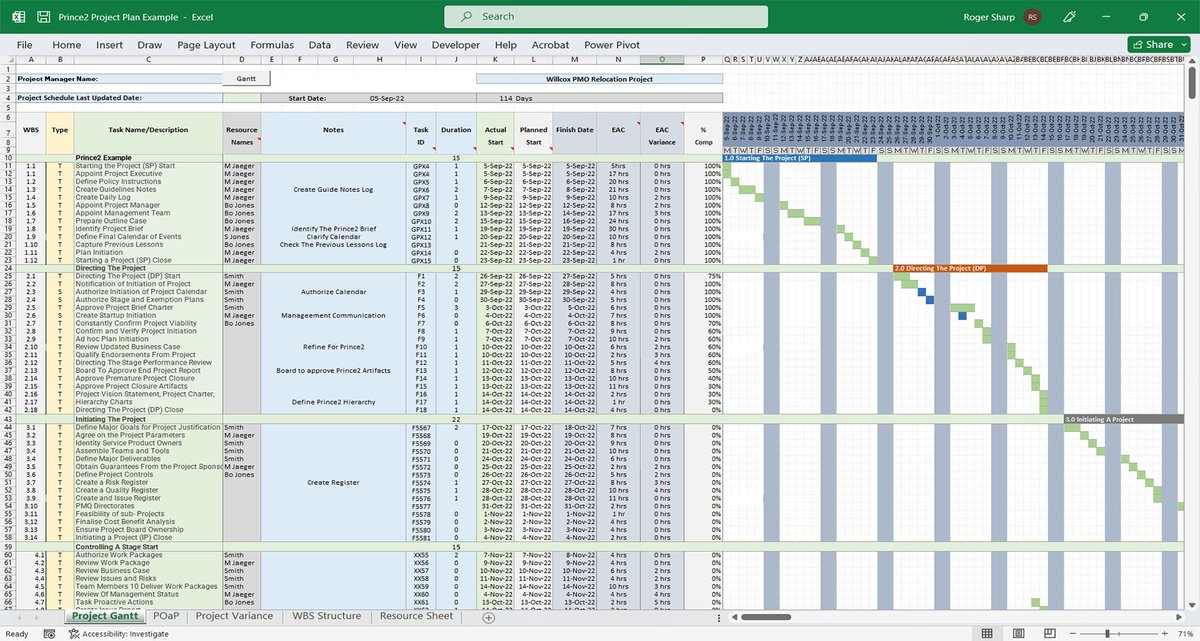This screenshot has width=1200, height=641.
Task: Open the View ribbon tab
Action: pyautogui.click(x=405, y=45)
